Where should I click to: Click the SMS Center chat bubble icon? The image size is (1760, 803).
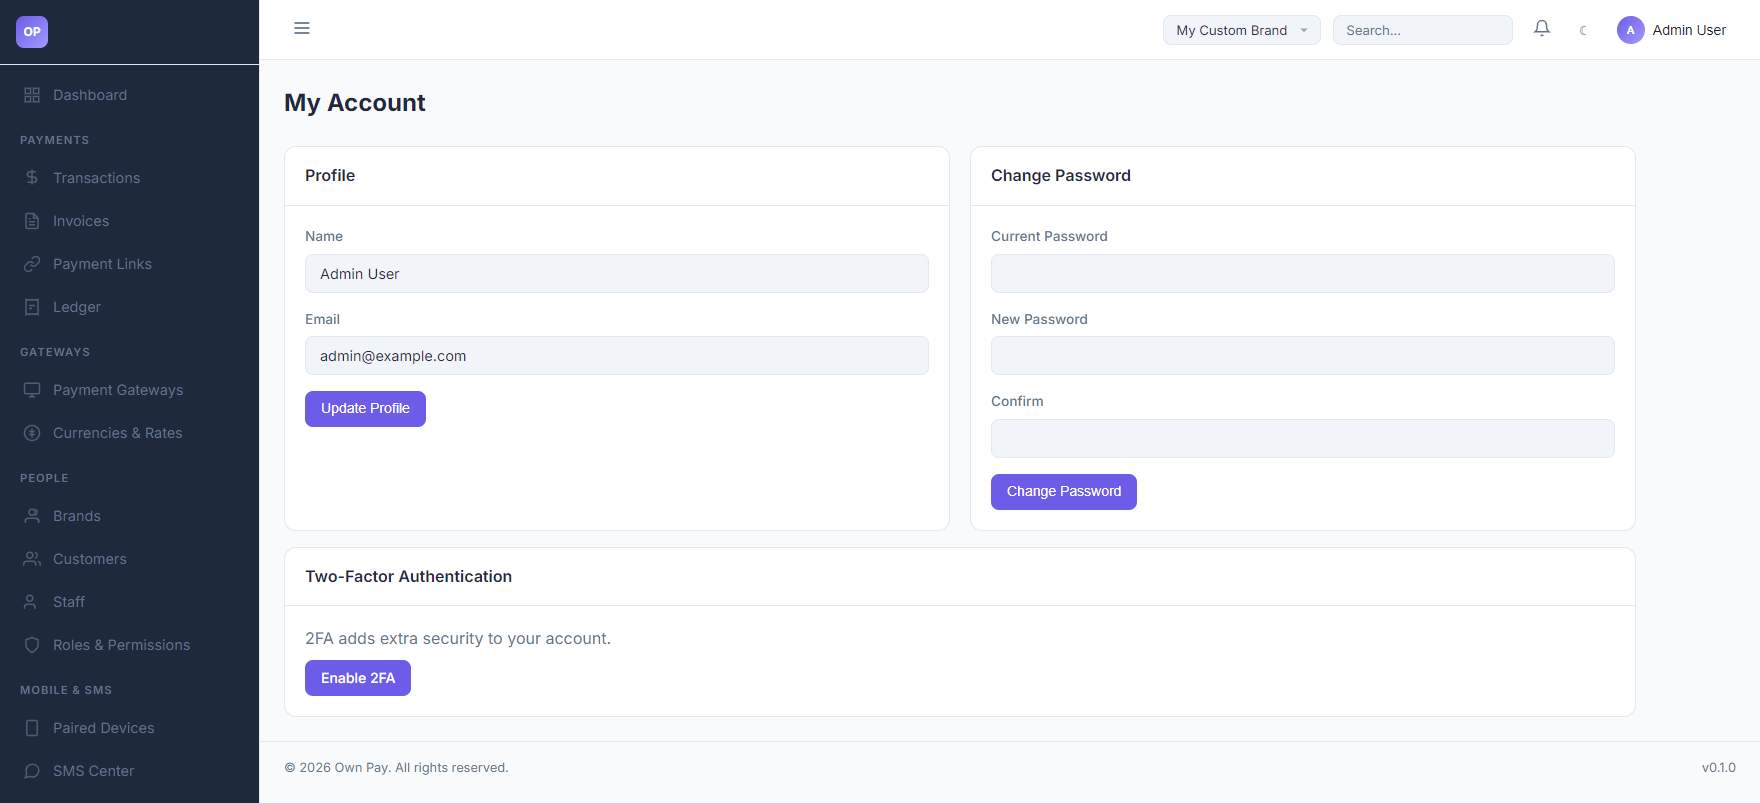tap(32, 771)
